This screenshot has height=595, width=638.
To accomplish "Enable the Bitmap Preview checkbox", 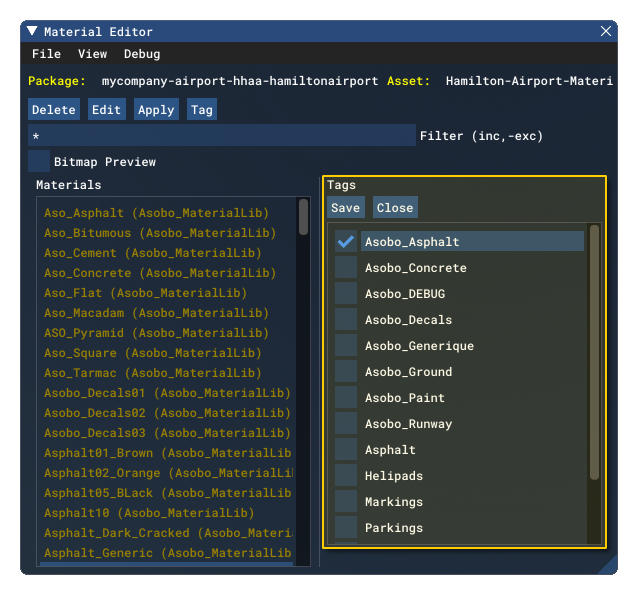I will (39, 162).
